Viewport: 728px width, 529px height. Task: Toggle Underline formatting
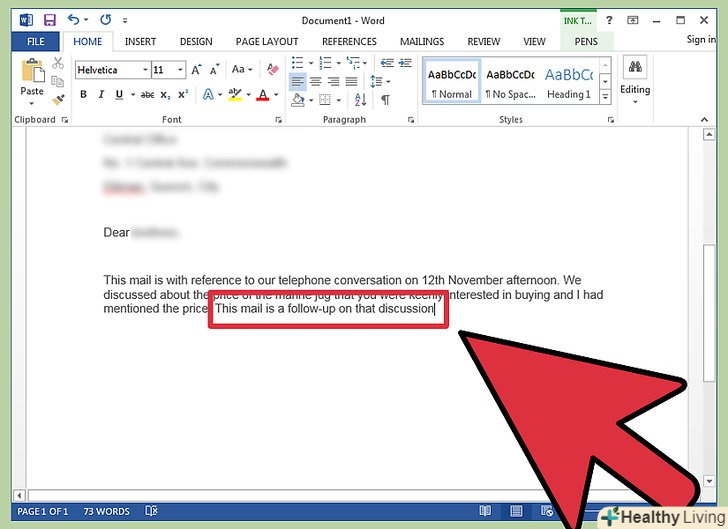tap(119, 95)
